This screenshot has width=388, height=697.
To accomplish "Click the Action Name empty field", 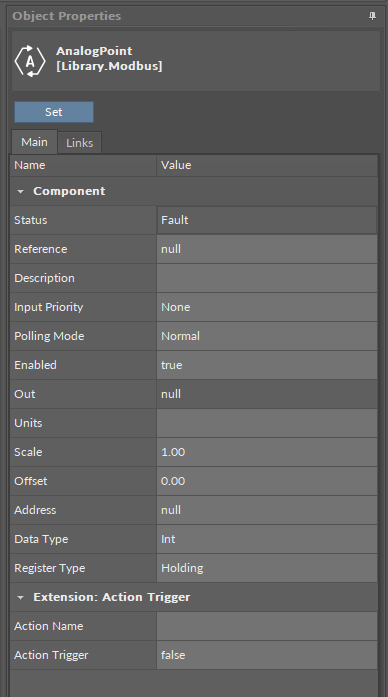I will coord(267,626).
